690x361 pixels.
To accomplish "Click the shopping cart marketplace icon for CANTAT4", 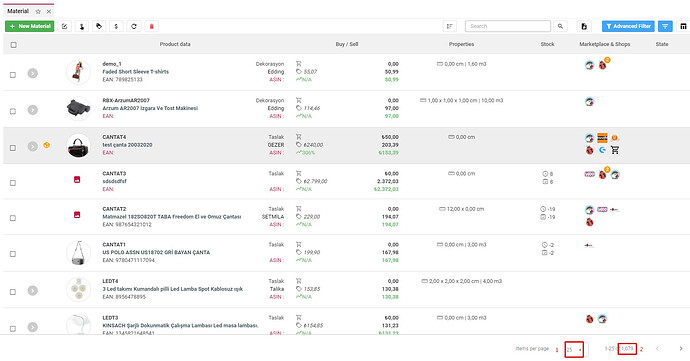I will [x=615, y=150].
